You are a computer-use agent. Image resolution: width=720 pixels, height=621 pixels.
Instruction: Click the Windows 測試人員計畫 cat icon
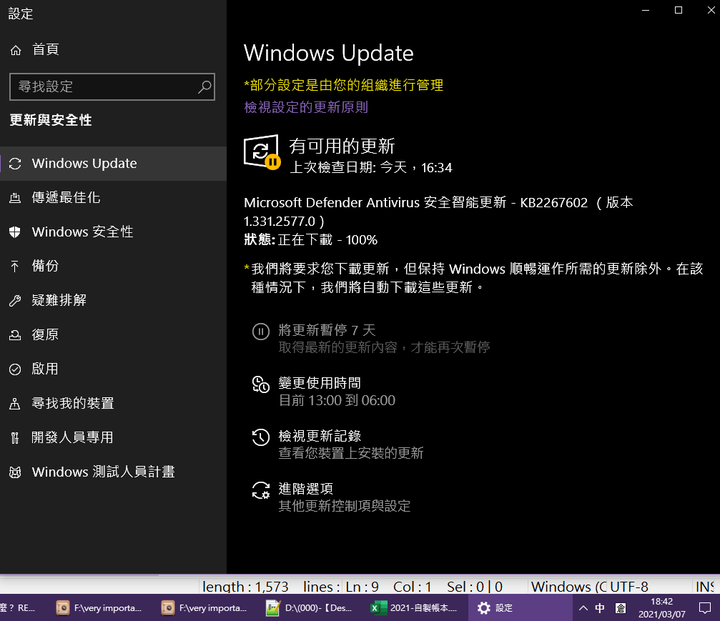click(15, 472)
